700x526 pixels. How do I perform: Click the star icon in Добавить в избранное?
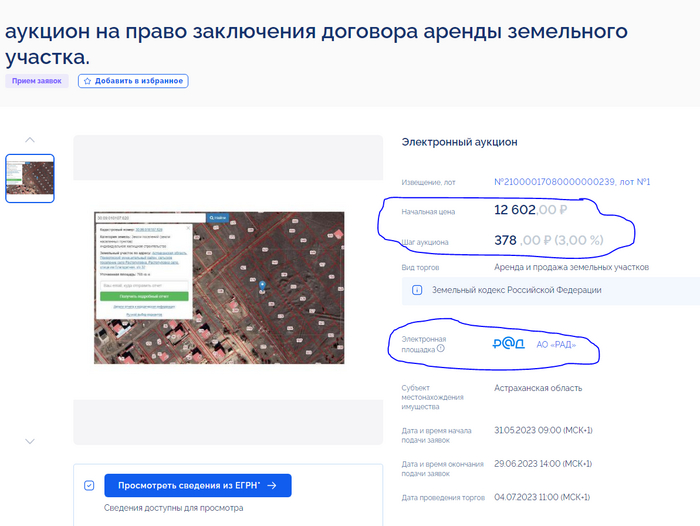click(87, 81)
